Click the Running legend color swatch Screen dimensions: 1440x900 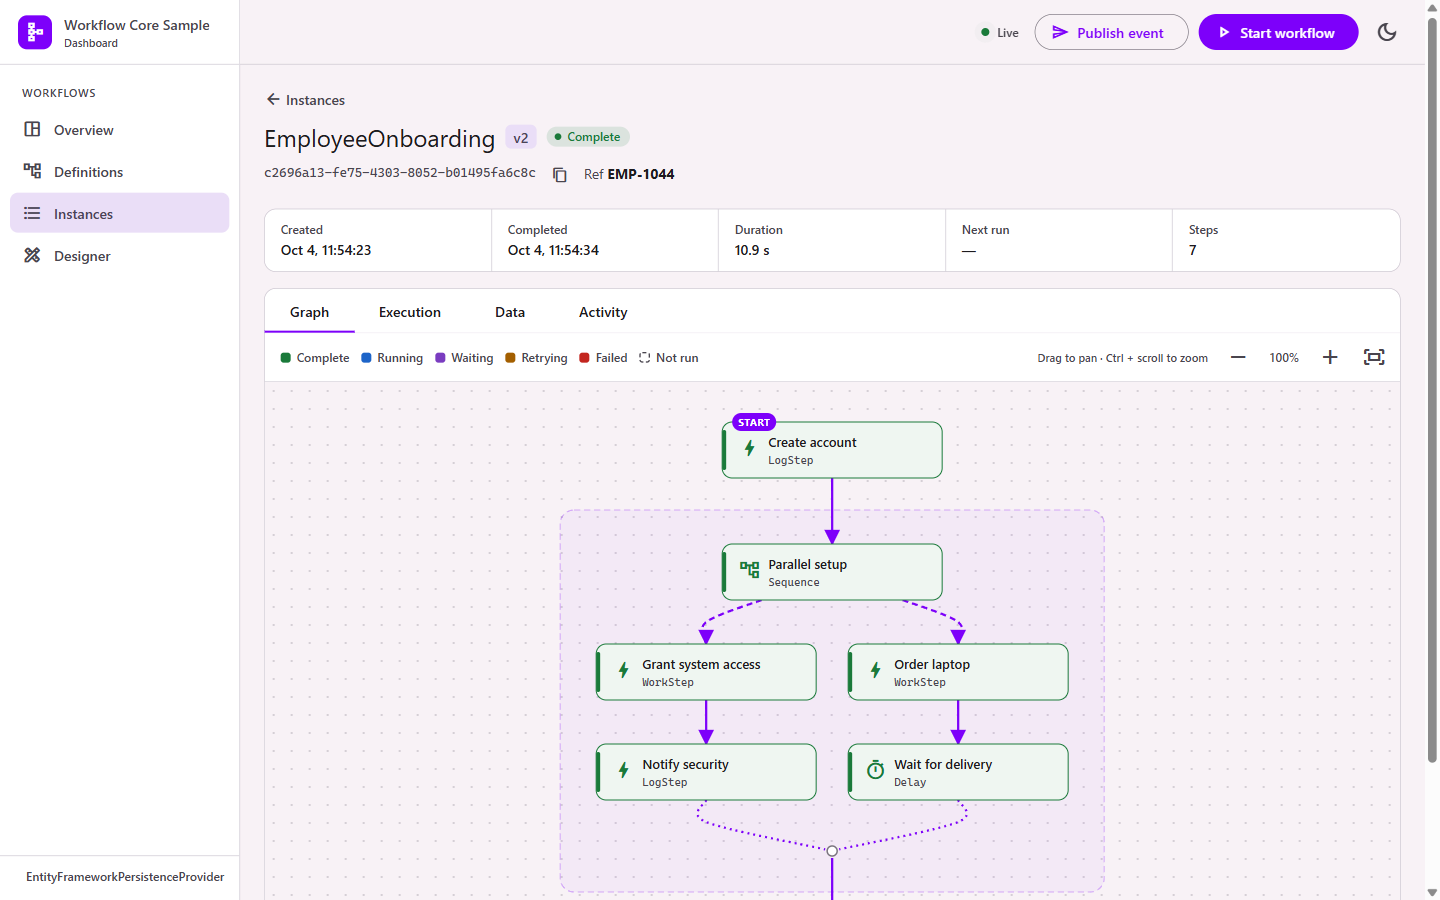[x=366, y=358]
